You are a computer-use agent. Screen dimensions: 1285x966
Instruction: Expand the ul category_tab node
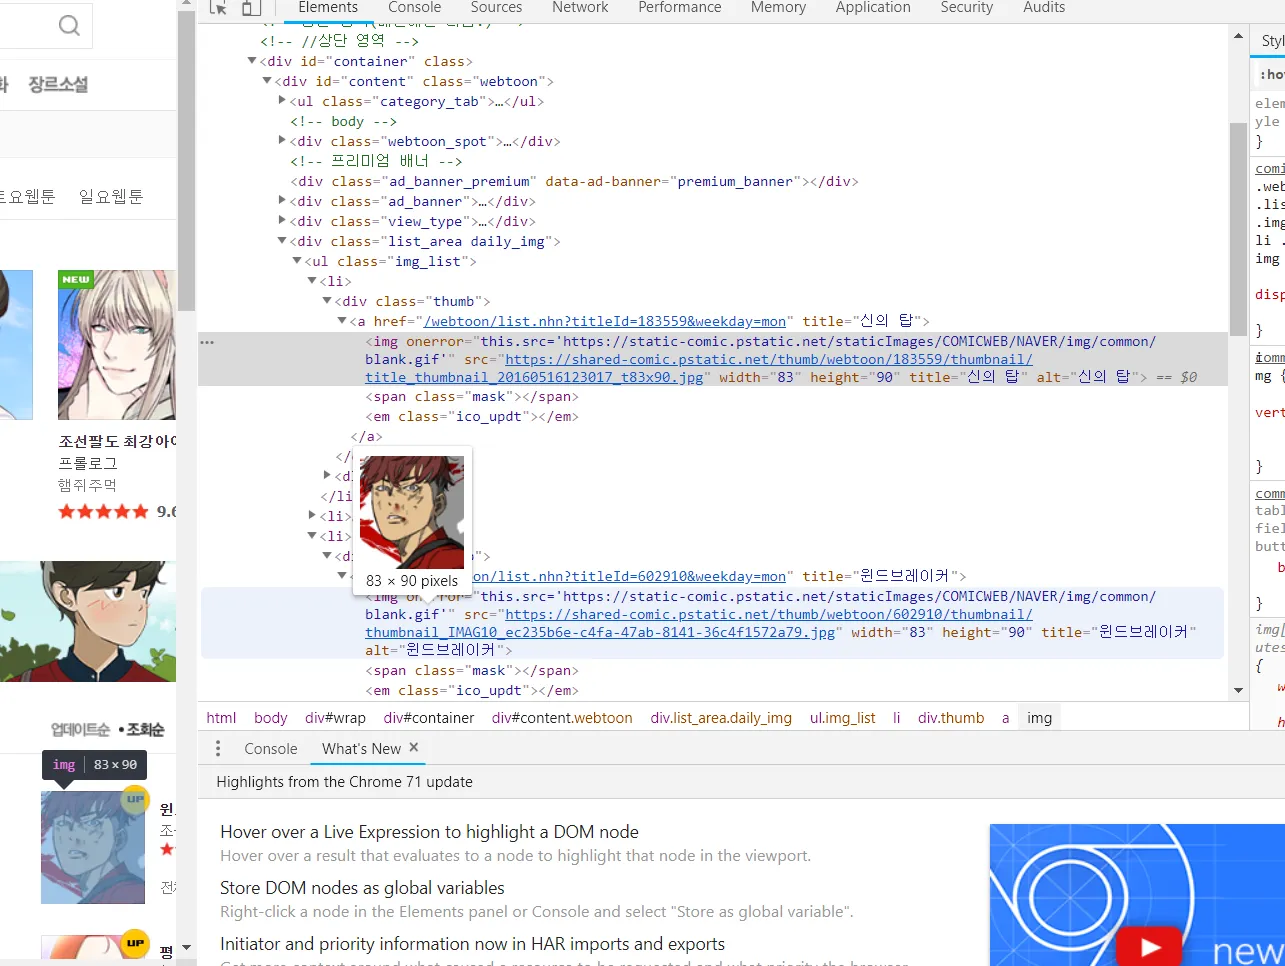coord(282,101)
